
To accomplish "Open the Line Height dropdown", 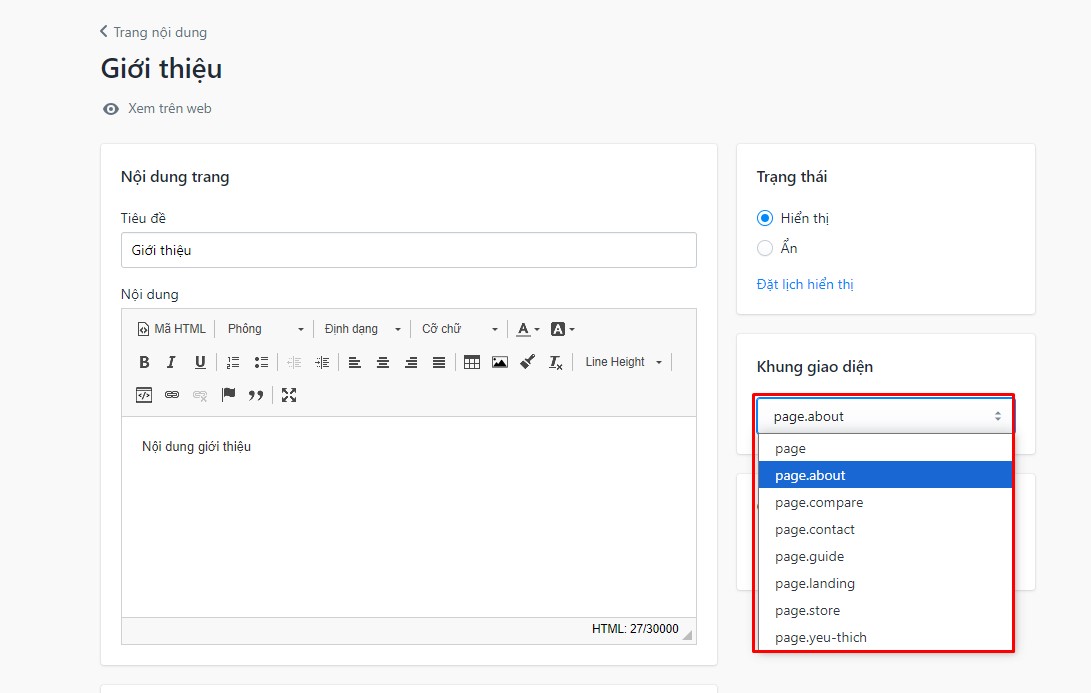I will (x=623, y=362).
